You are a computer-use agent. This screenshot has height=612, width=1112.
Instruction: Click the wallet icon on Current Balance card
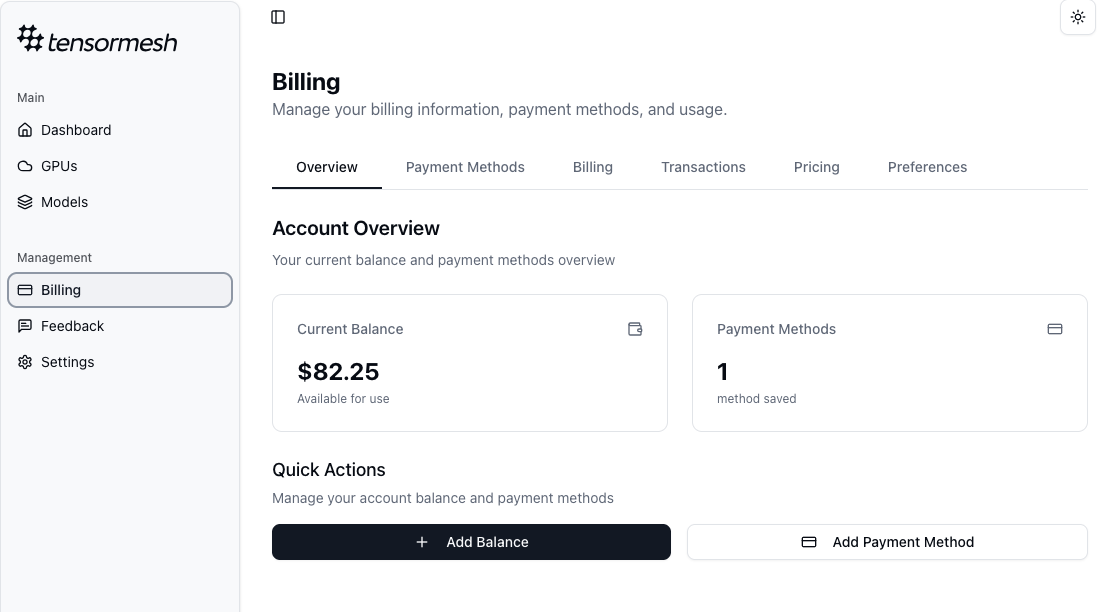(x=635, y=329)
